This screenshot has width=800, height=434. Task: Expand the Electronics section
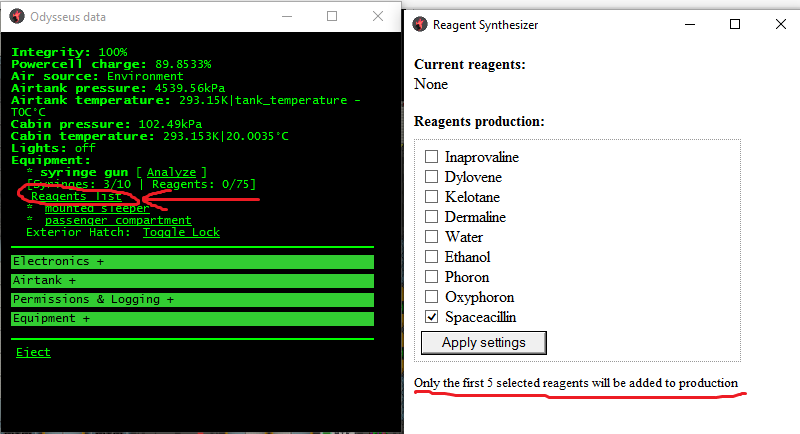(192, 262)
